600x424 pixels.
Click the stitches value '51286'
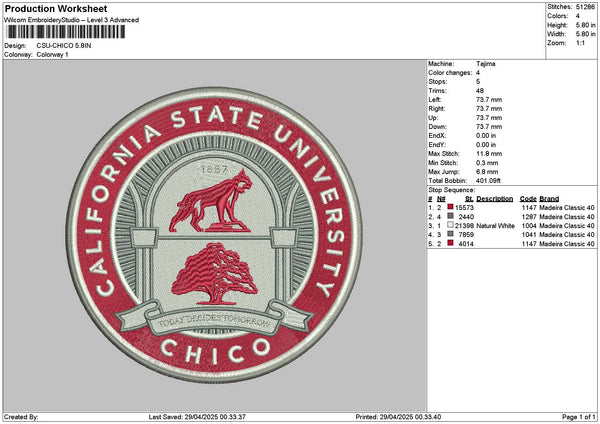click(585, 7)
